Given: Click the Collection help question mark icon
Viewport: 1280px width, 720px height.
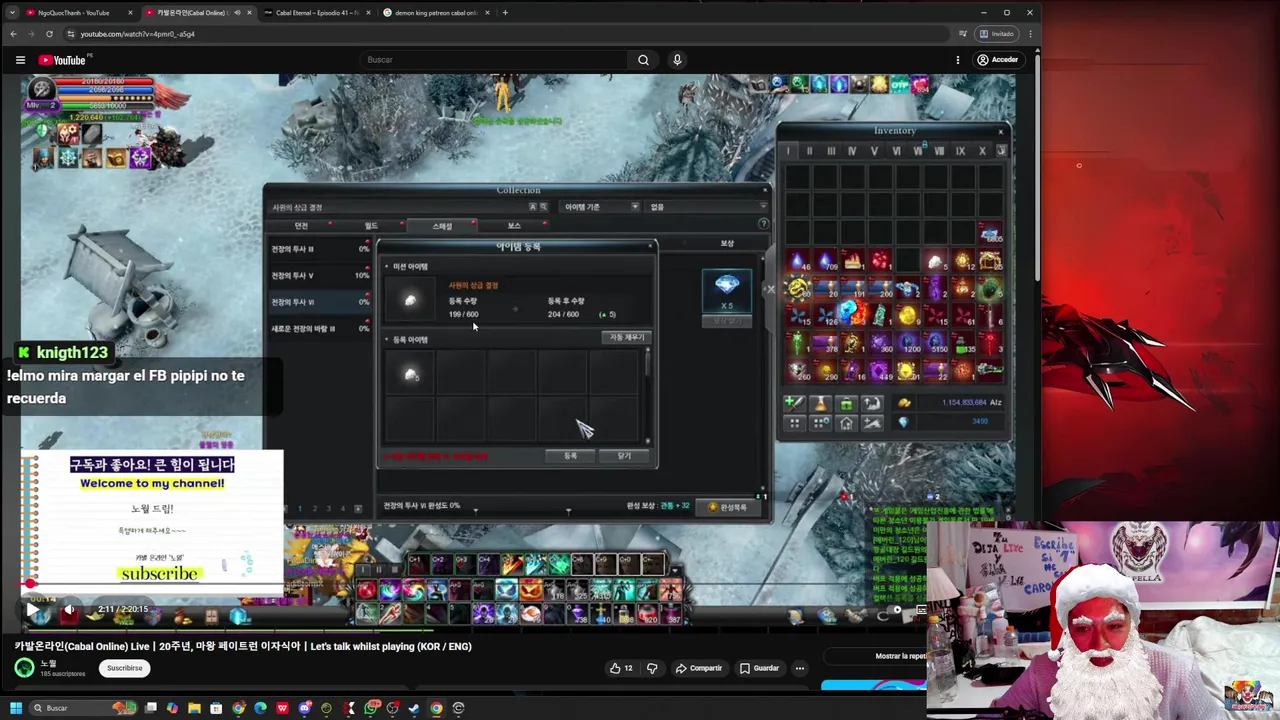Looking at the screenshot, I should (763, 224).
